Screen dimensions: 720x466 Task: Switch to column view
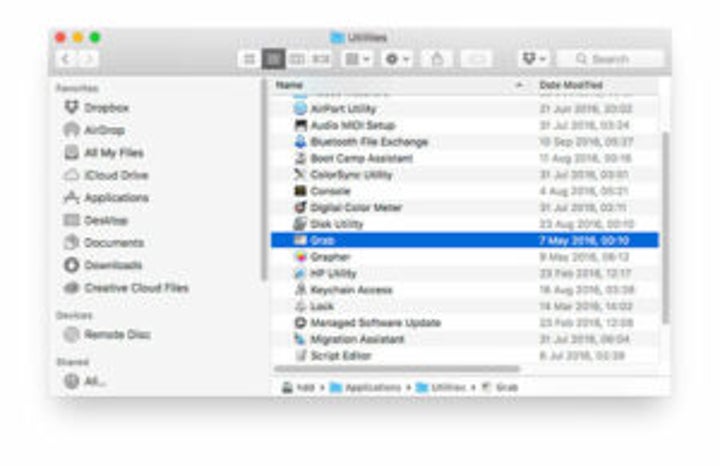pyautogui.click(x=297, y=59)
